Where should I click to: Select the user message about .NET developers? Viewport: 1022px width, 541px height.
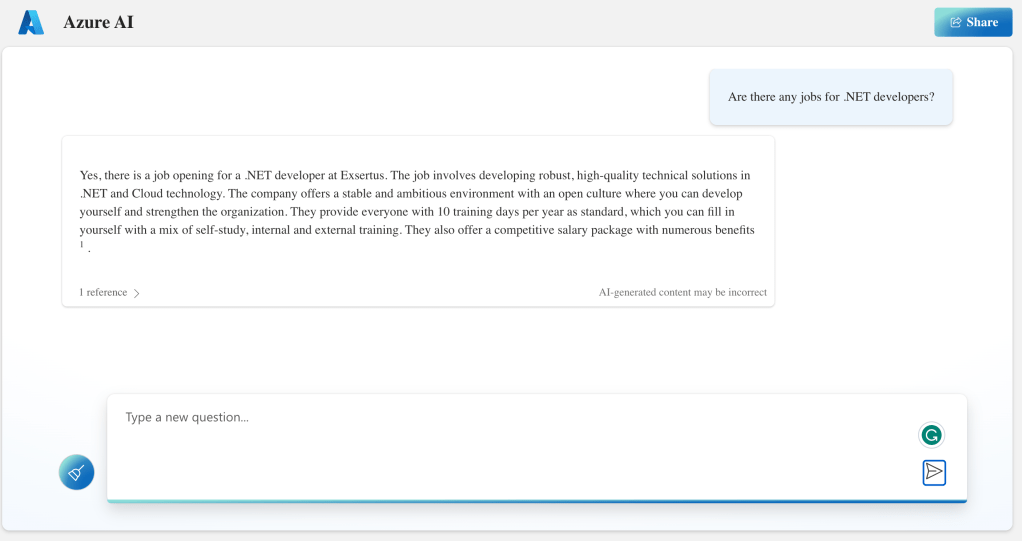coord(830,97)
